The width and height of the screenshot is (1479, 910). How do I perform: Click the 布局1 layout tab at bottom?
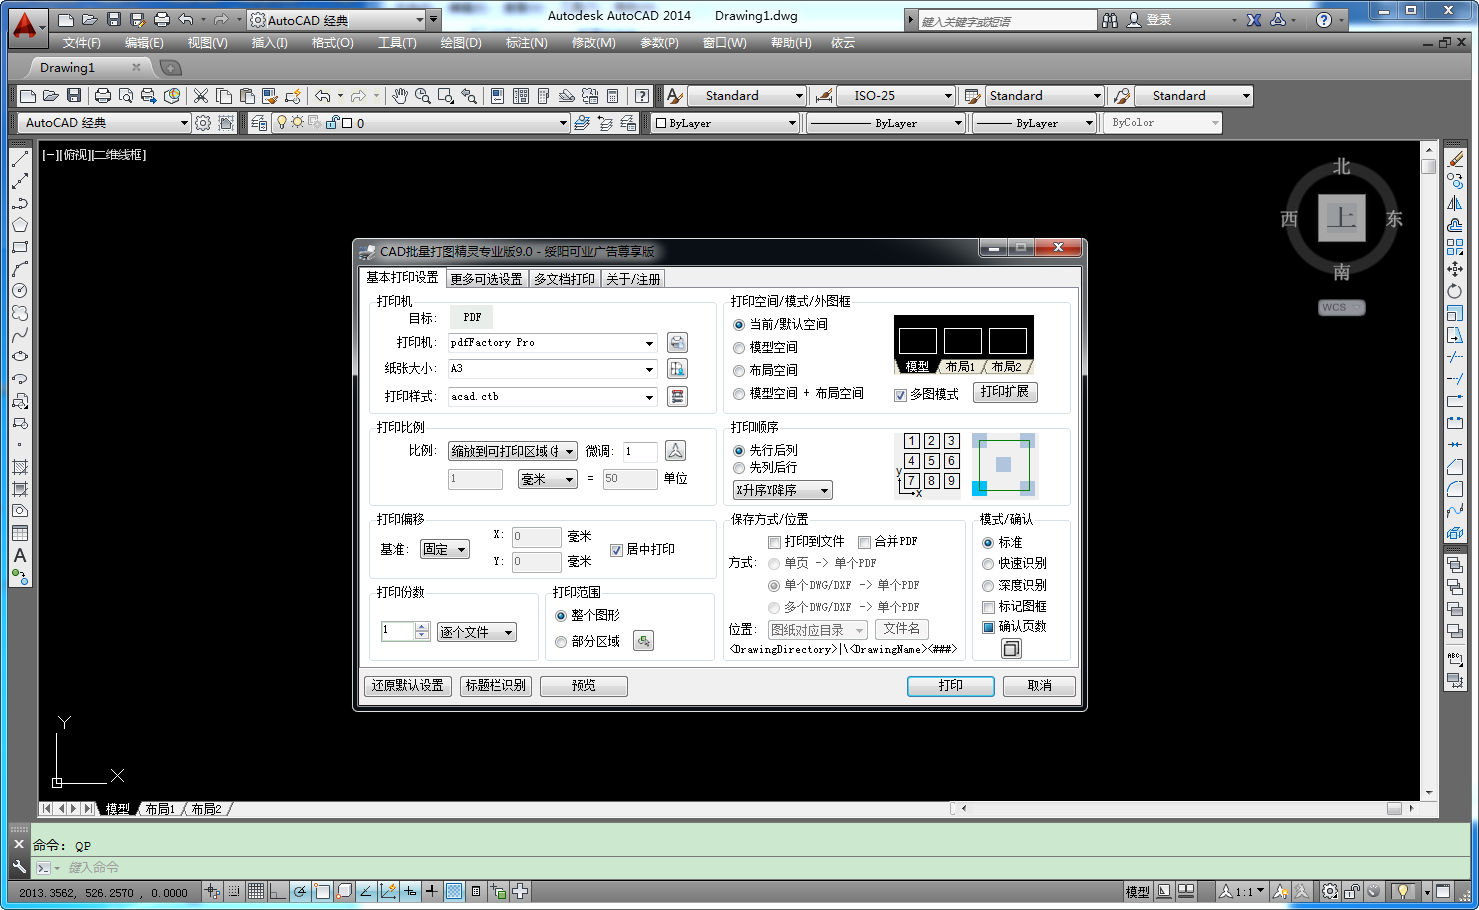coord(160,809)
